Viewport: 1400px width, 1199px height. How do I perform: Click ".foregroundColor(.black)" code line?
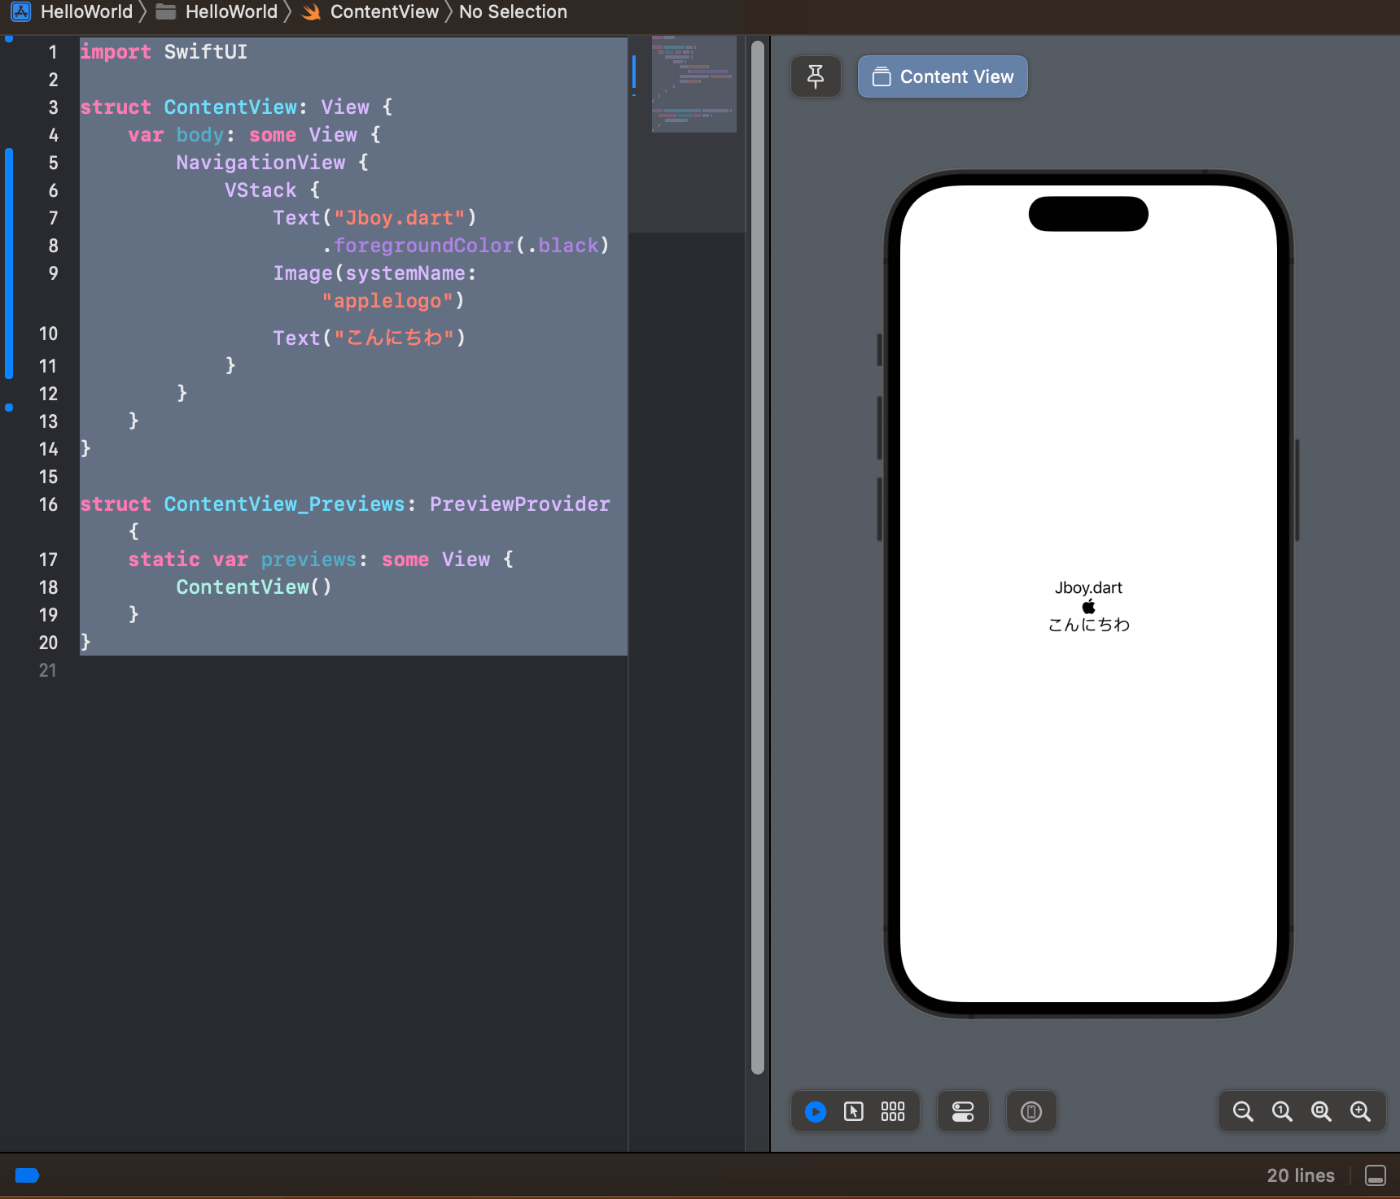pos(466,246)
